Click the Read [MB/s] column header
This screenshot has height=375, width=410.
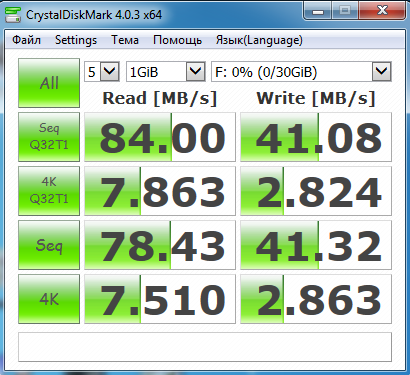click(x=160, y=98)
